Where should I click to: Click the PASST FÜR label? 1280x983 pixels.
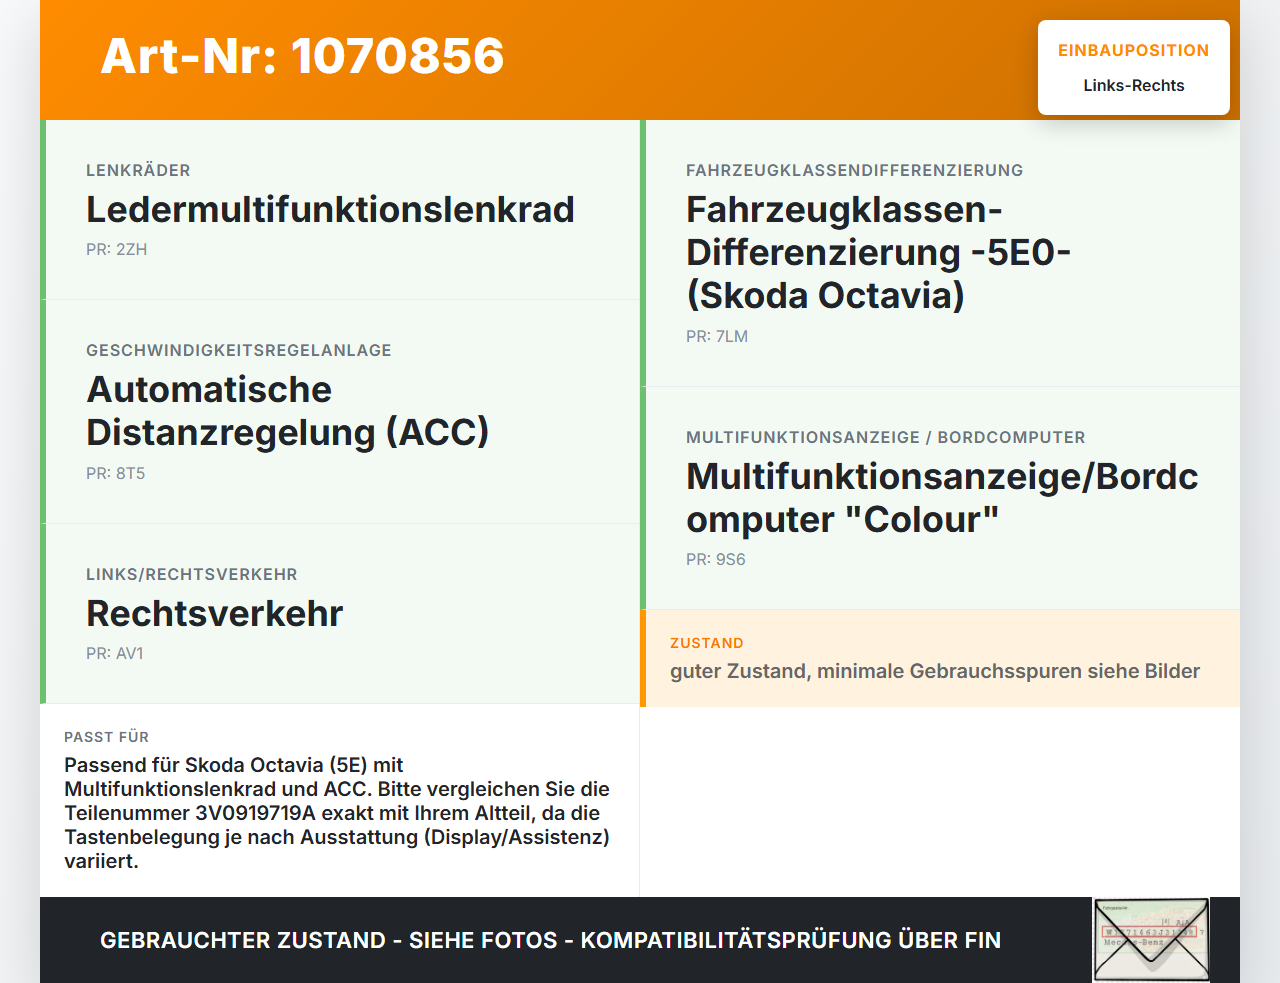click(x=107, y=737)
